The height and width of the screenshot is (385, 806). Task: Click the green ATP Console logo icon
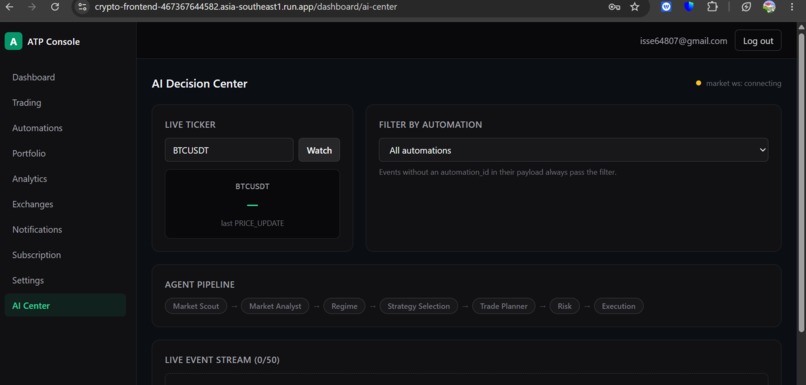click(x=13, y=41)
